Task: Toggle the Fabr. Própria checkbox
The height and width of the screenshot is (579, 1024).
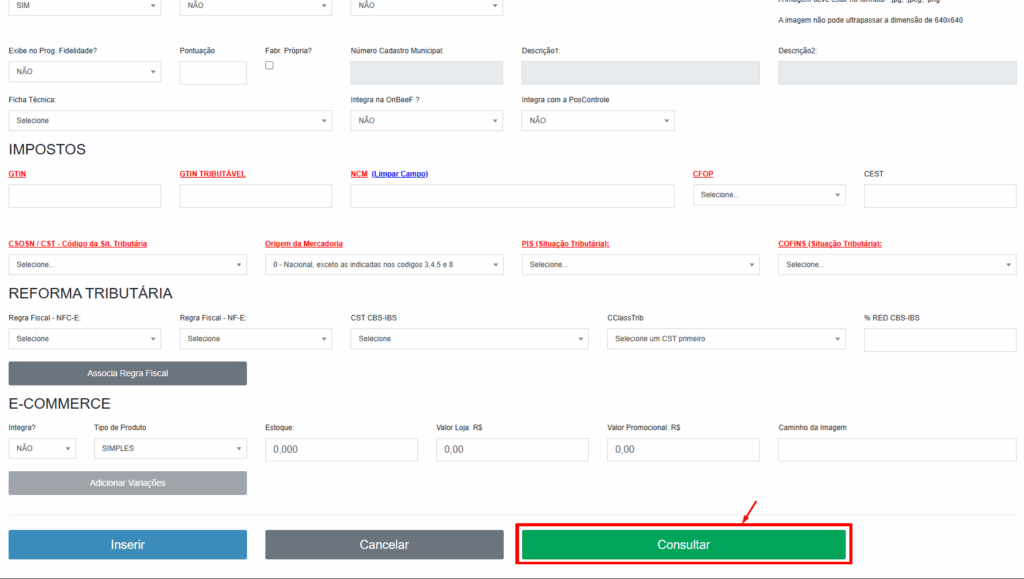Action: (x=269, y=65)
